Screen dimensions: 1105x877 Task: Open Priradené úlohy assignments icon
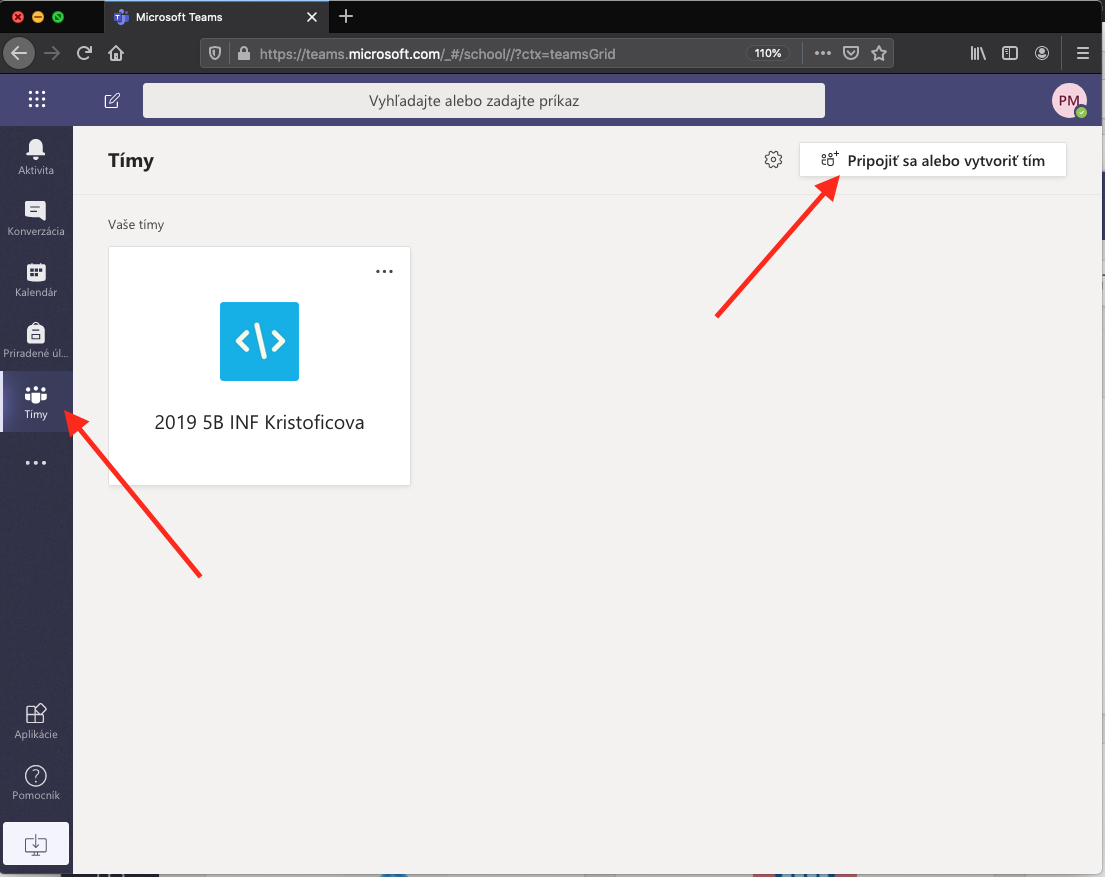click(x=36, y=340)
